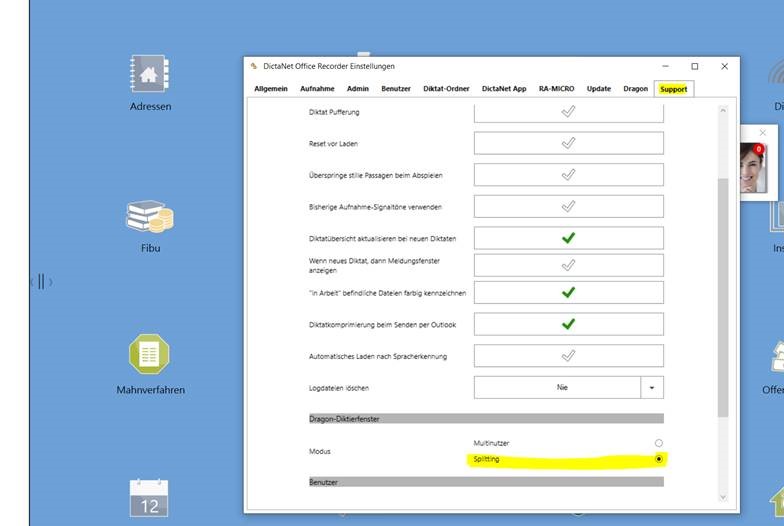The image size is (784, 526).
Task: Open the Fibu books and coins icon
Action: 150,216
